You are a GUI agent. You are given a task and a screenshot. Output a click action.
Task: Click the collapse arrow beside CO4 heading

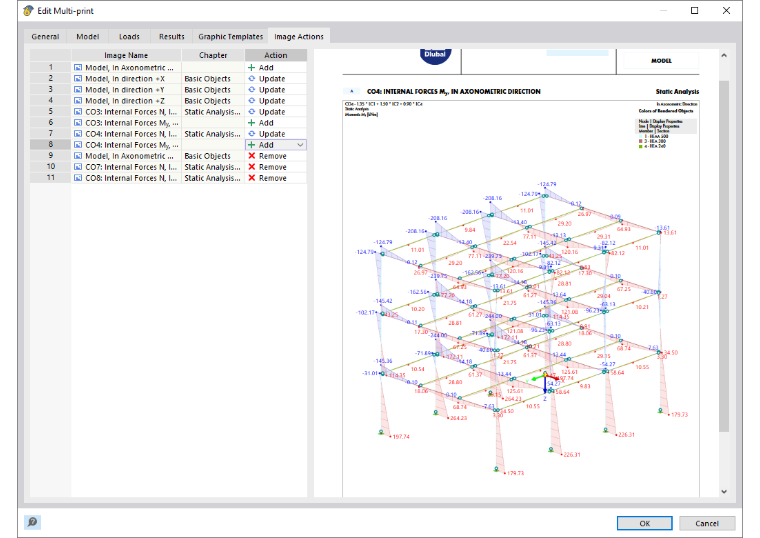point(352,91)
